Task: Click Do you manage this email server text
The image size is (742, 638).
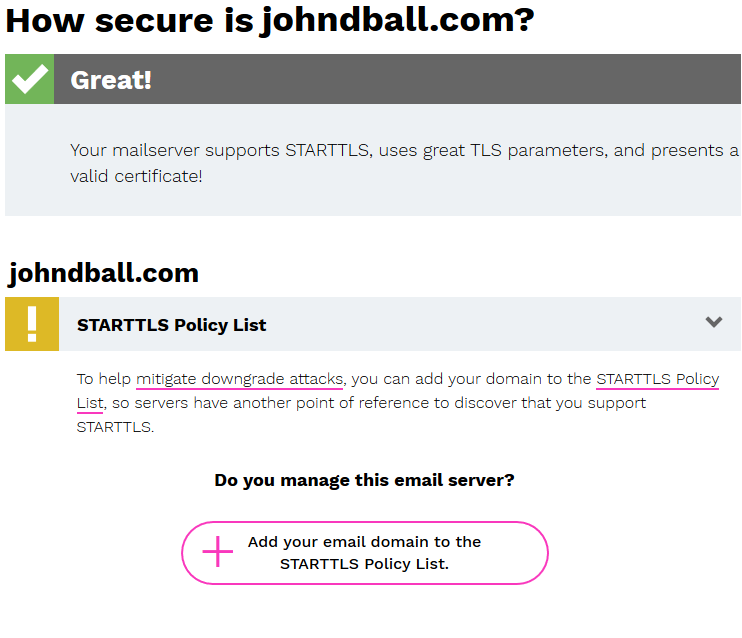Action: pyautogui.click(x=364, y=480)
